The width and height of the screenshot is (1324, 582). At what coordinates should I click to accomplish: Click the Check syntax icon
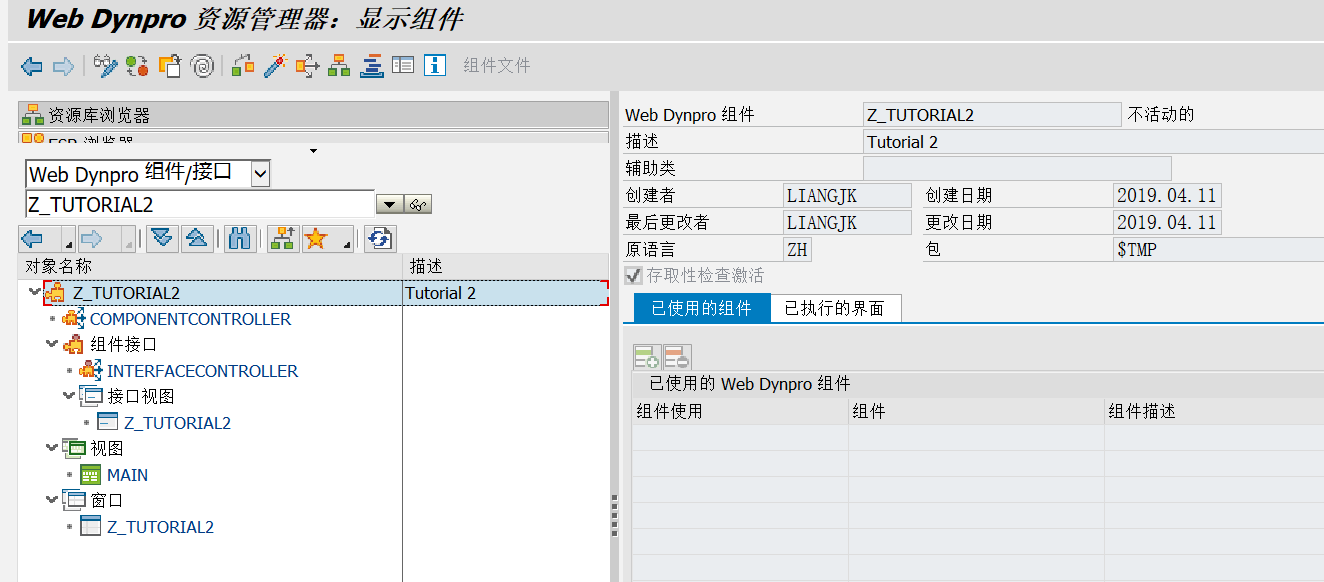tap(243, 66)
